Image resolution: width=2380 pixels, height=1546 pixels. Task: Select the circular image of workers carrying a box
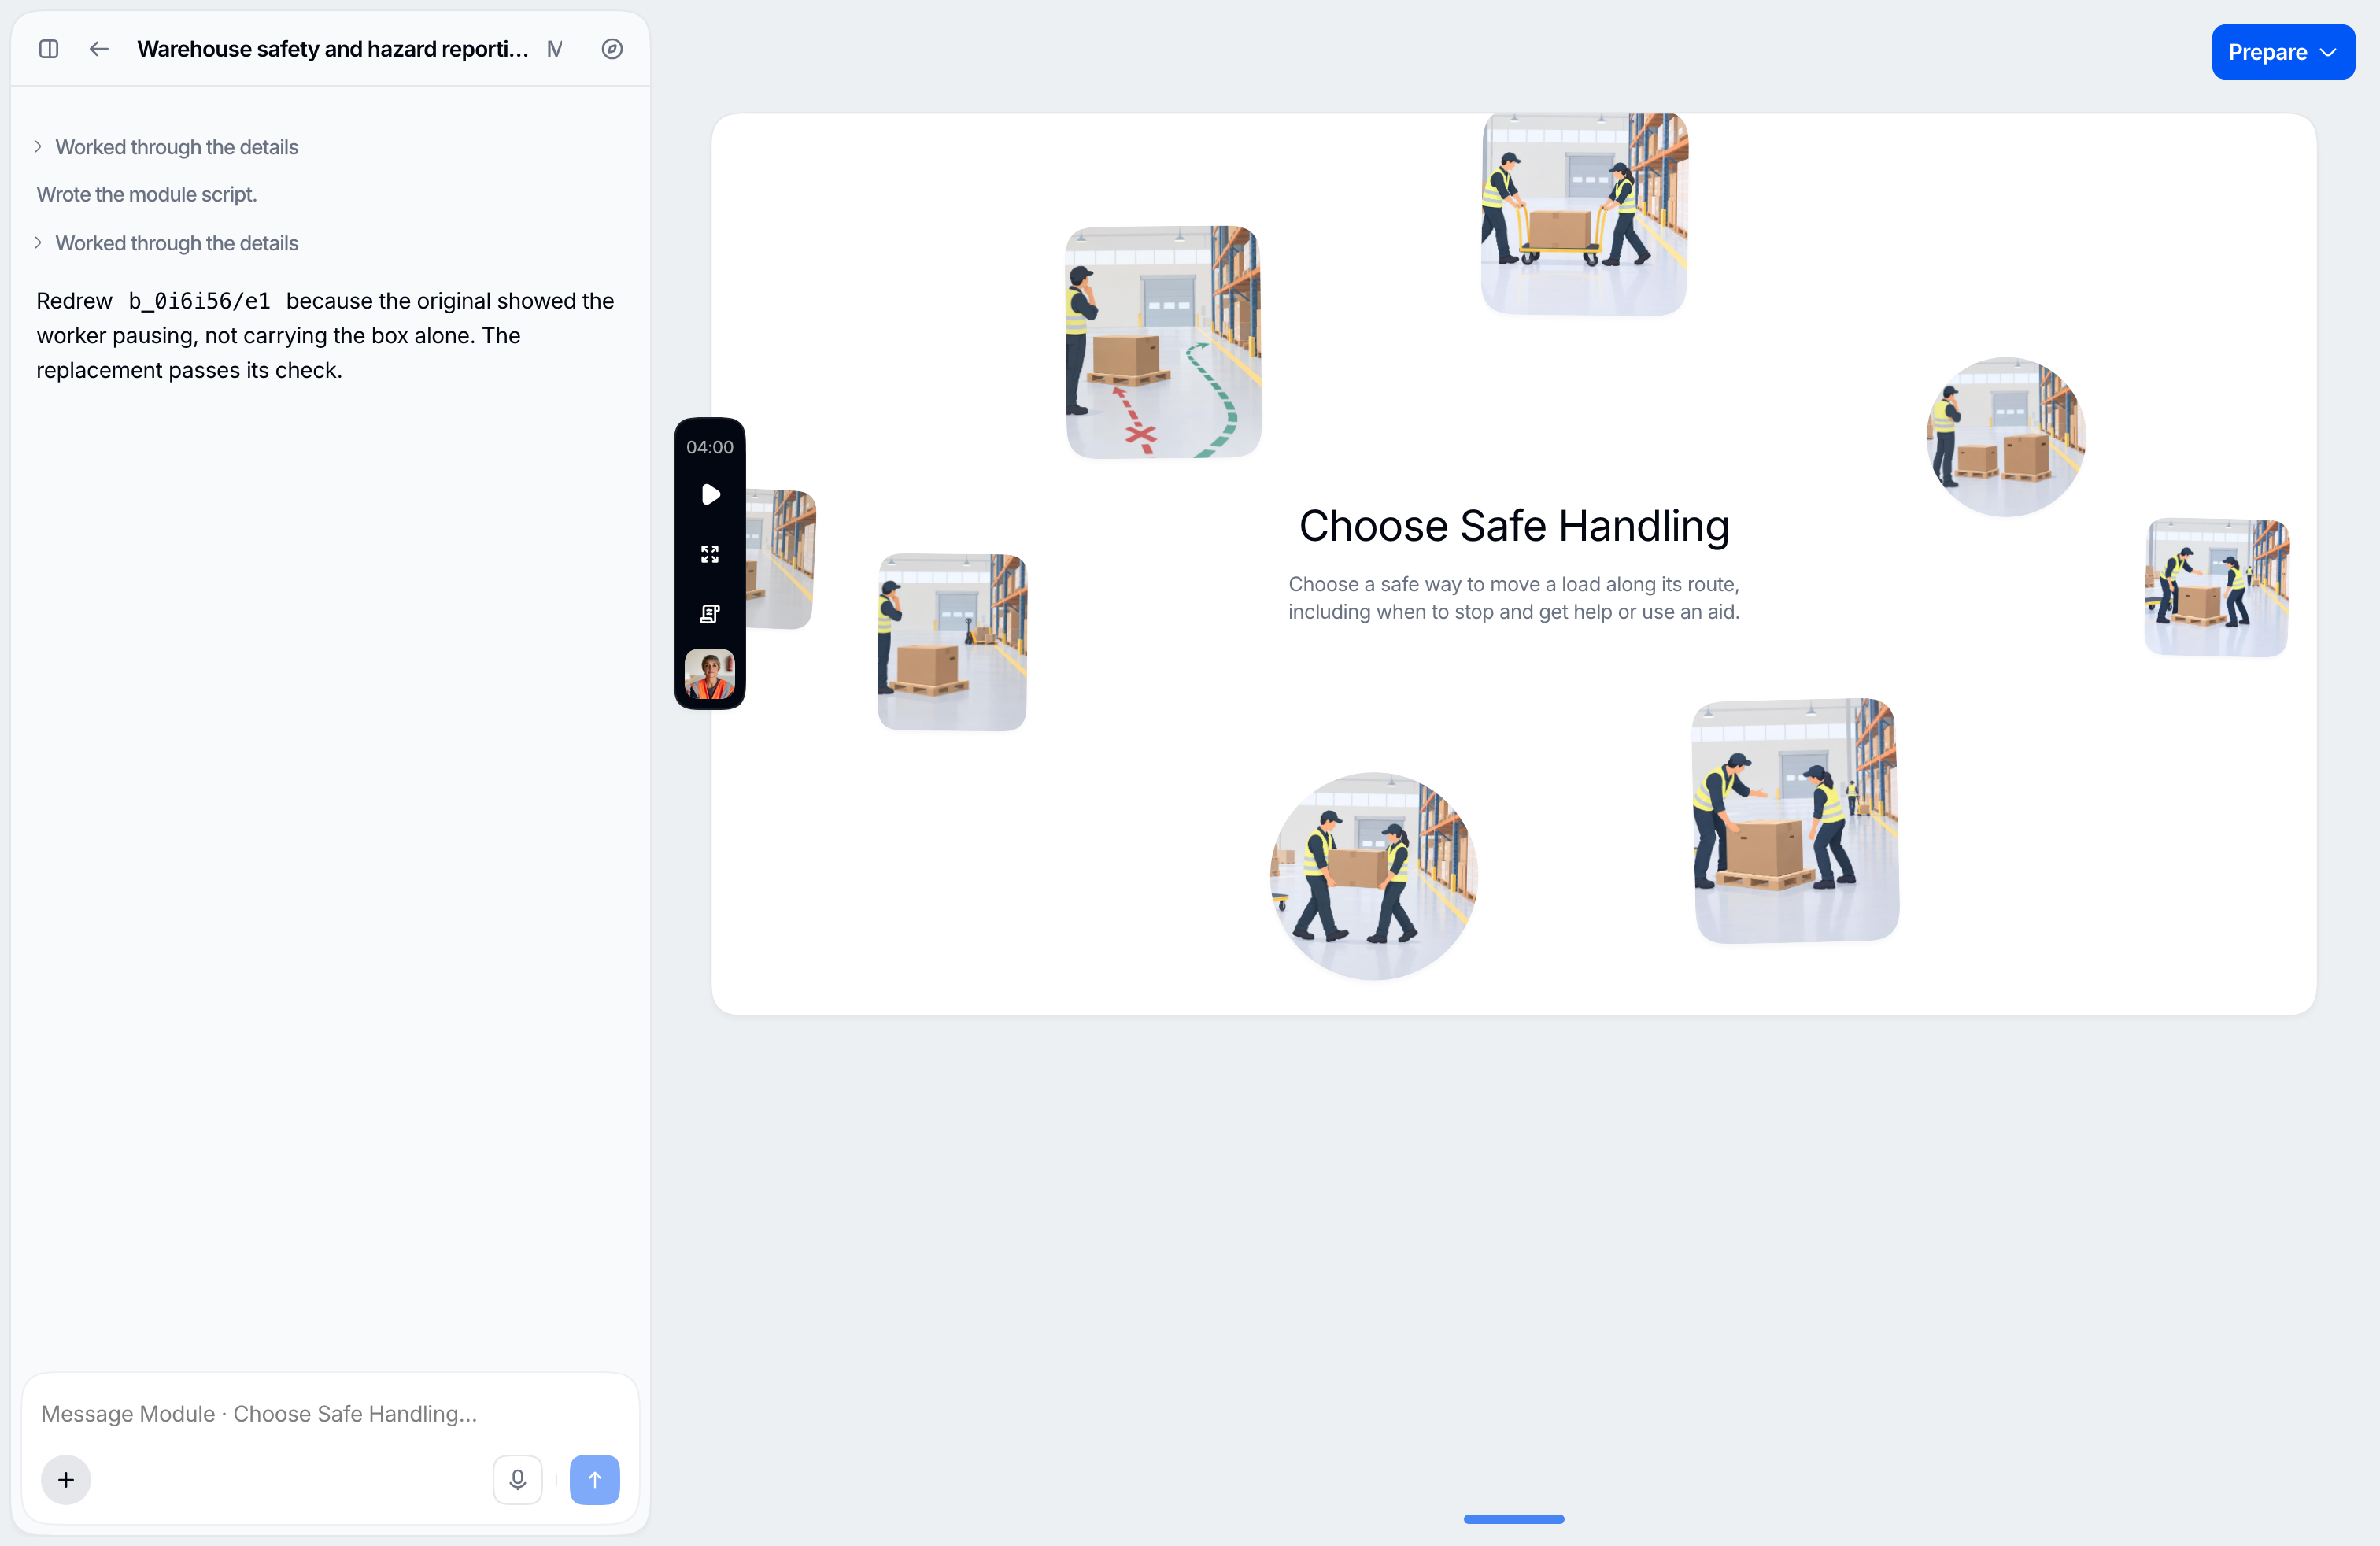click(1373, 876)
